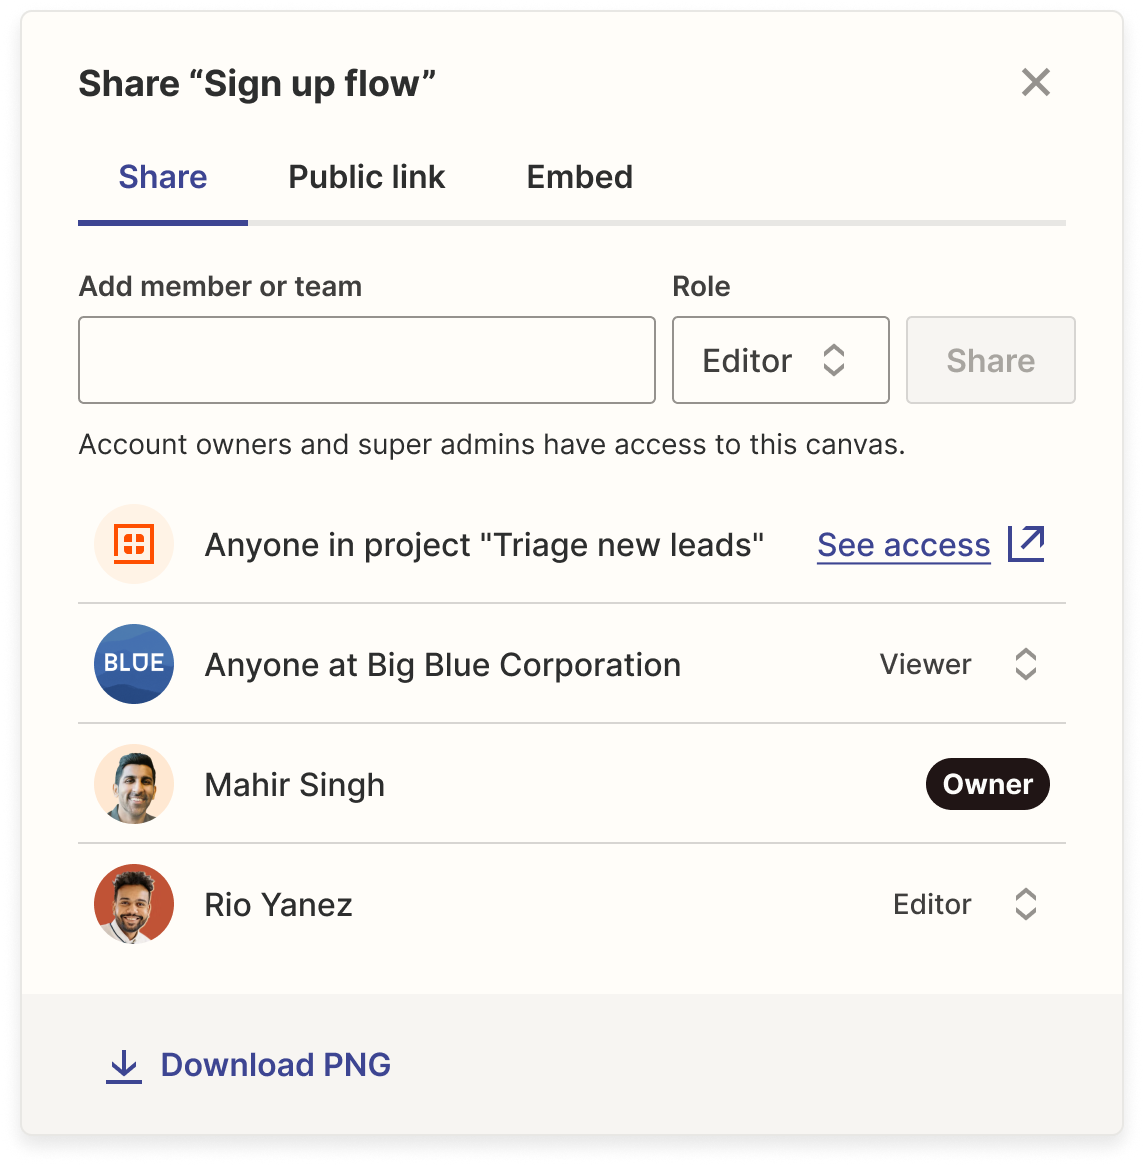Change Big Blue Corporation's Viewer role

957,665
